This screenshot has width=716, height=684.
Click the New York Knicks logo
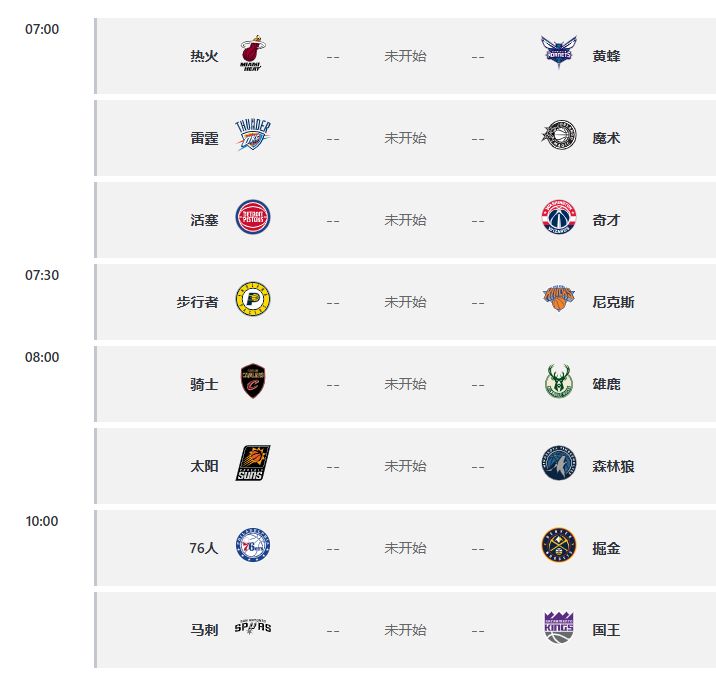(x=558, y=301)
